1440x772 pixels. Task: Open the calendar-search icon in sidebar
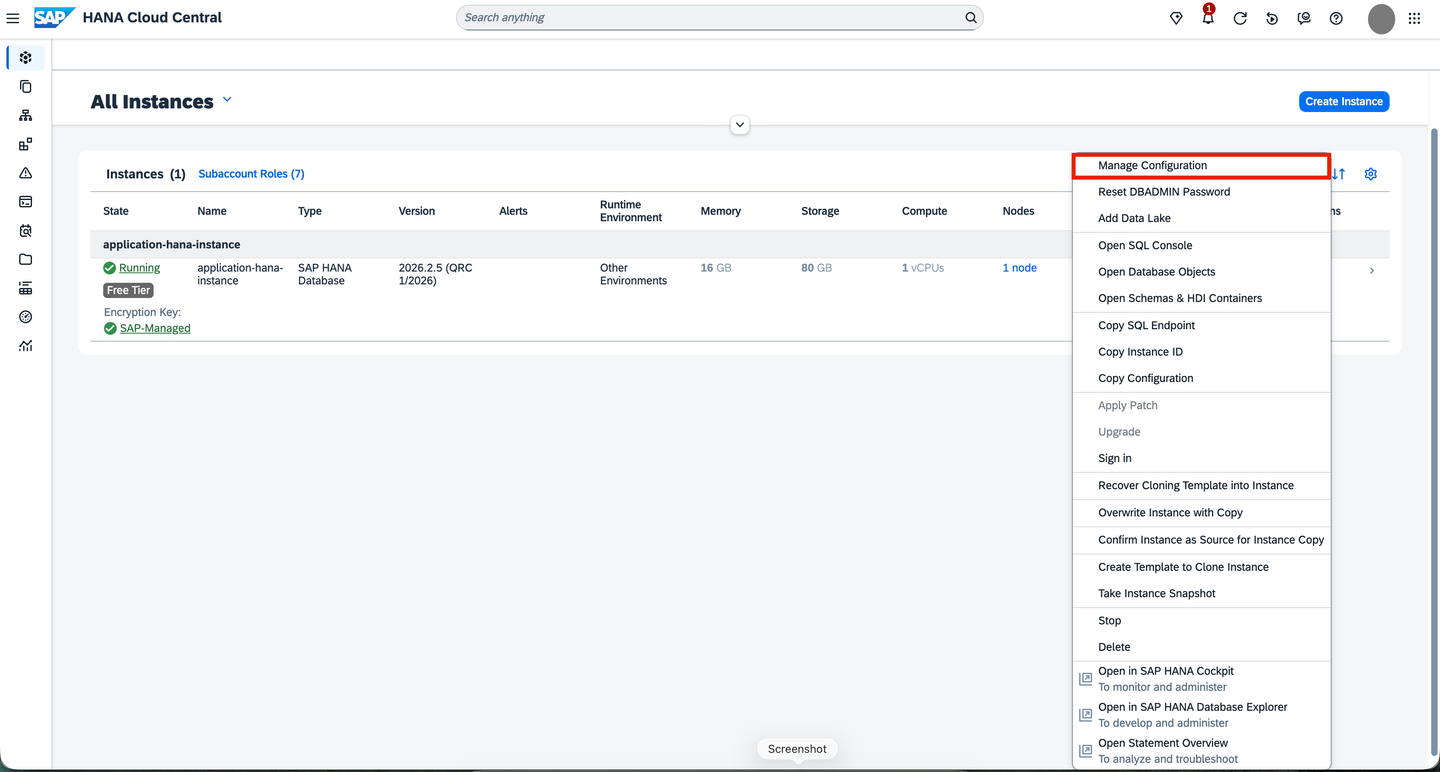pyautogui.click(x=26, y=231)
